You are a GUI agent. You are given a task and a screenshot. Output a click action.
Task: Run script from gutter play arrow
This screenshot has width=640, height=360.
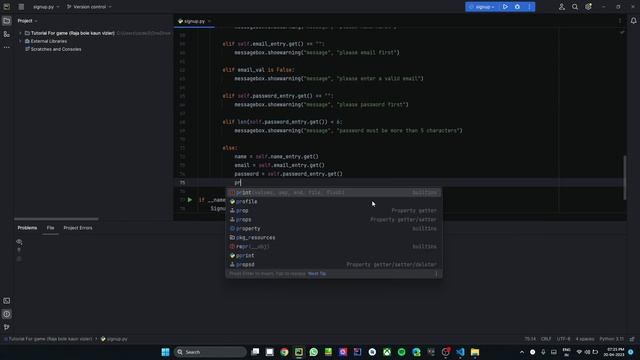(190, 200)
